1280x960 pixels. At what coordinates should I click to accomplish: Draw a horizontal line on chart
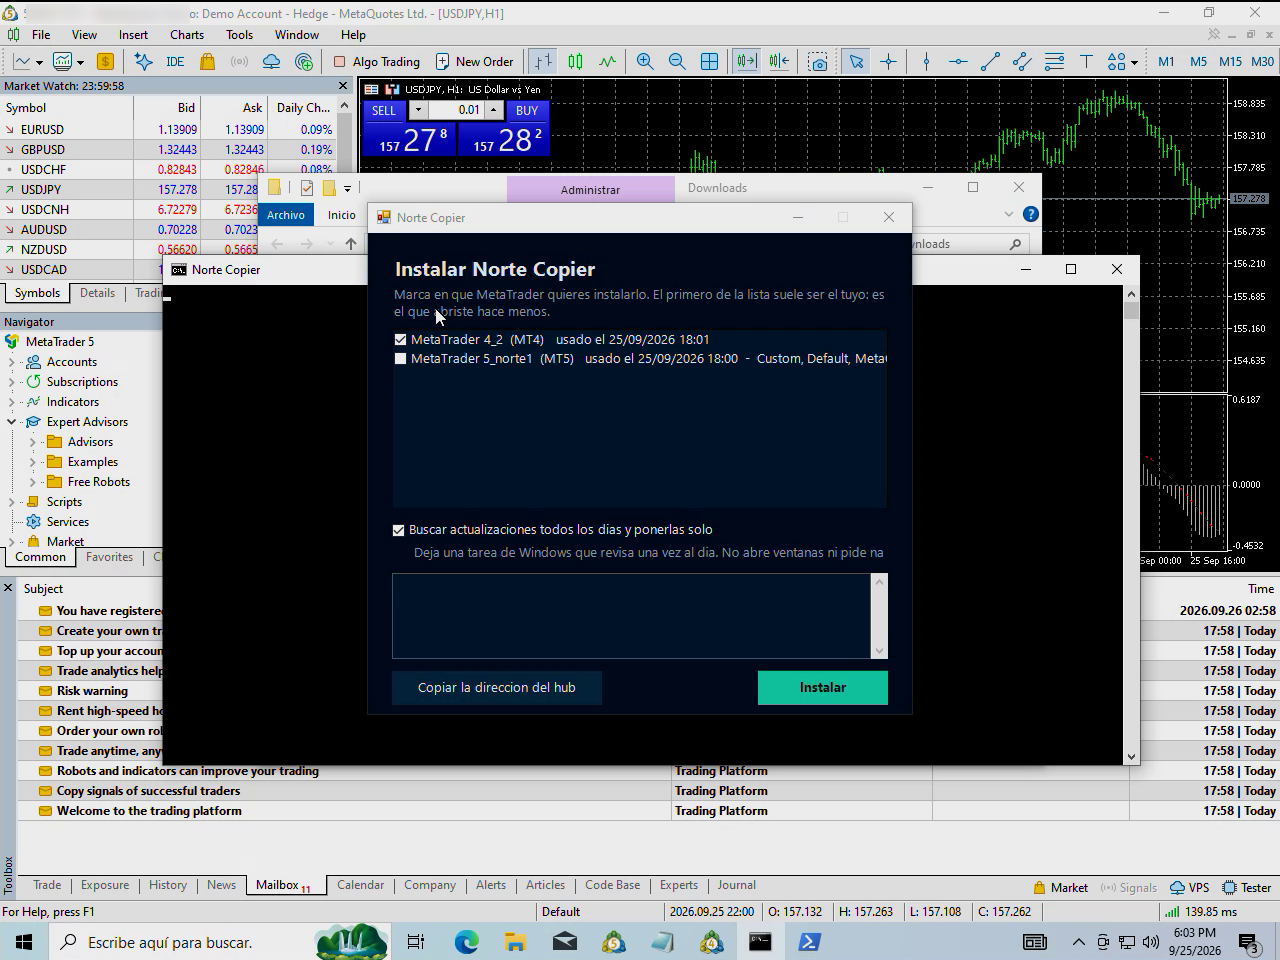[x=958, y=61]
